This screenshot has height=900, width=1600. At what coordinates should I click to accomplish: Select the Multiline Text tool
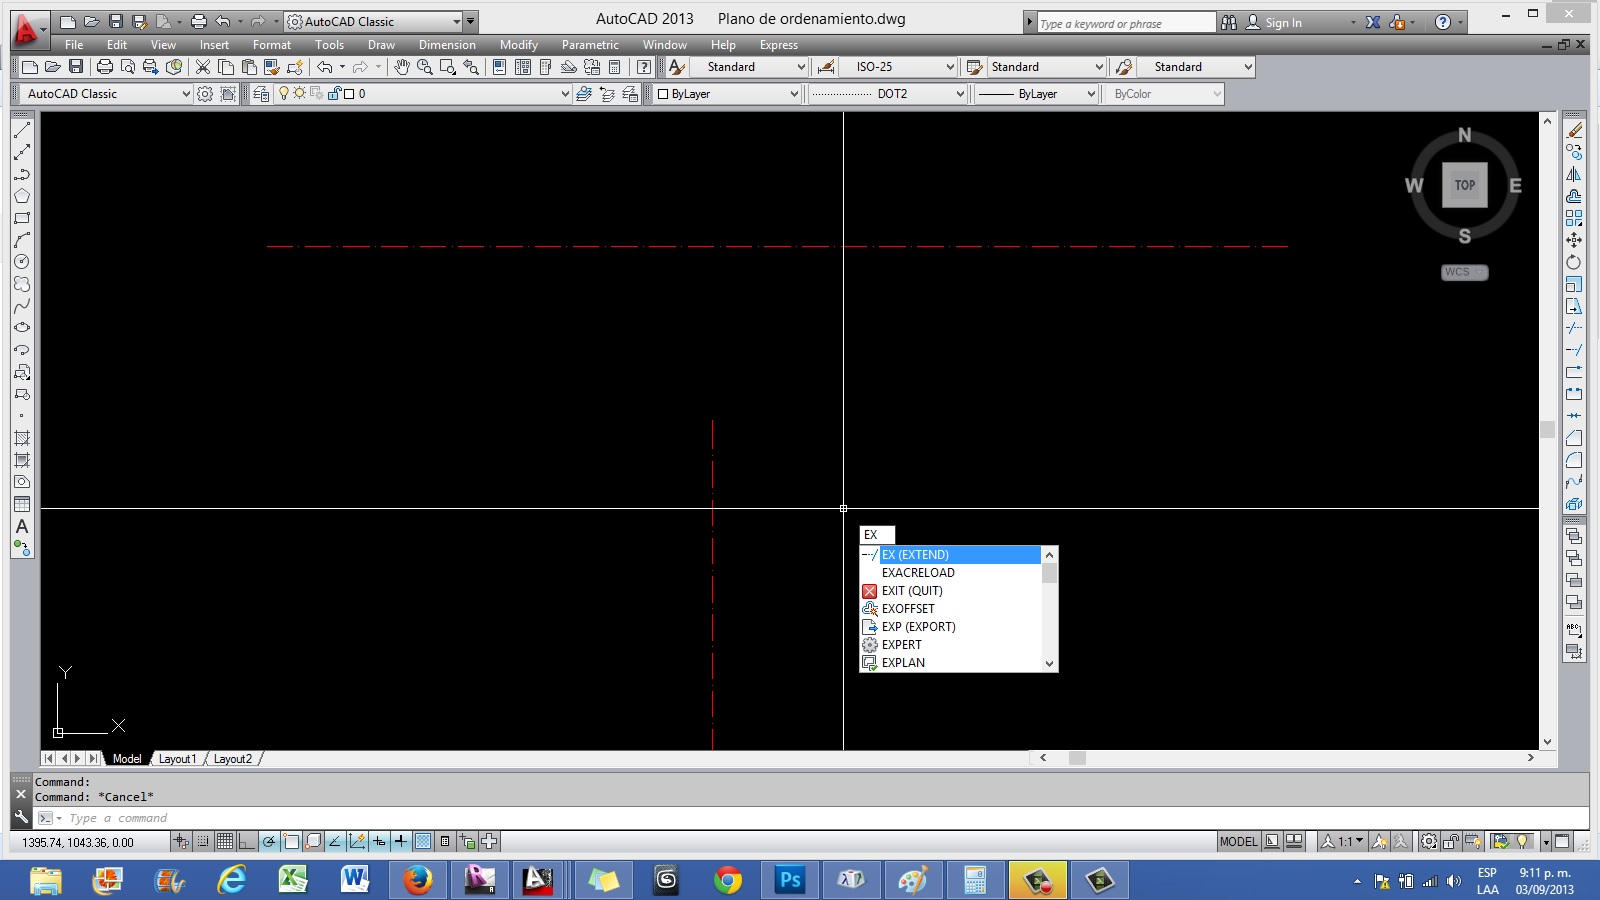21,527
